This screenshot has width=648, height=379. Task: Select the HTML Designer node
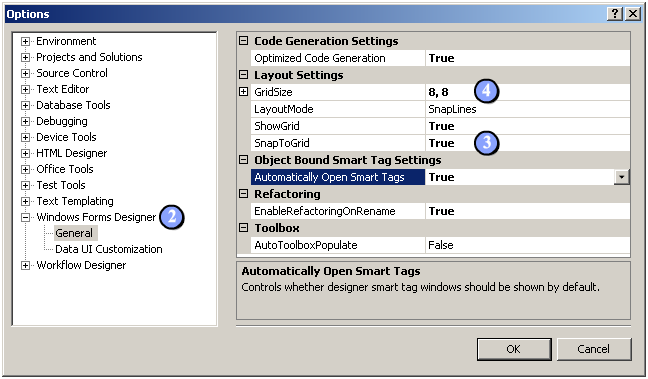[71, 153]
